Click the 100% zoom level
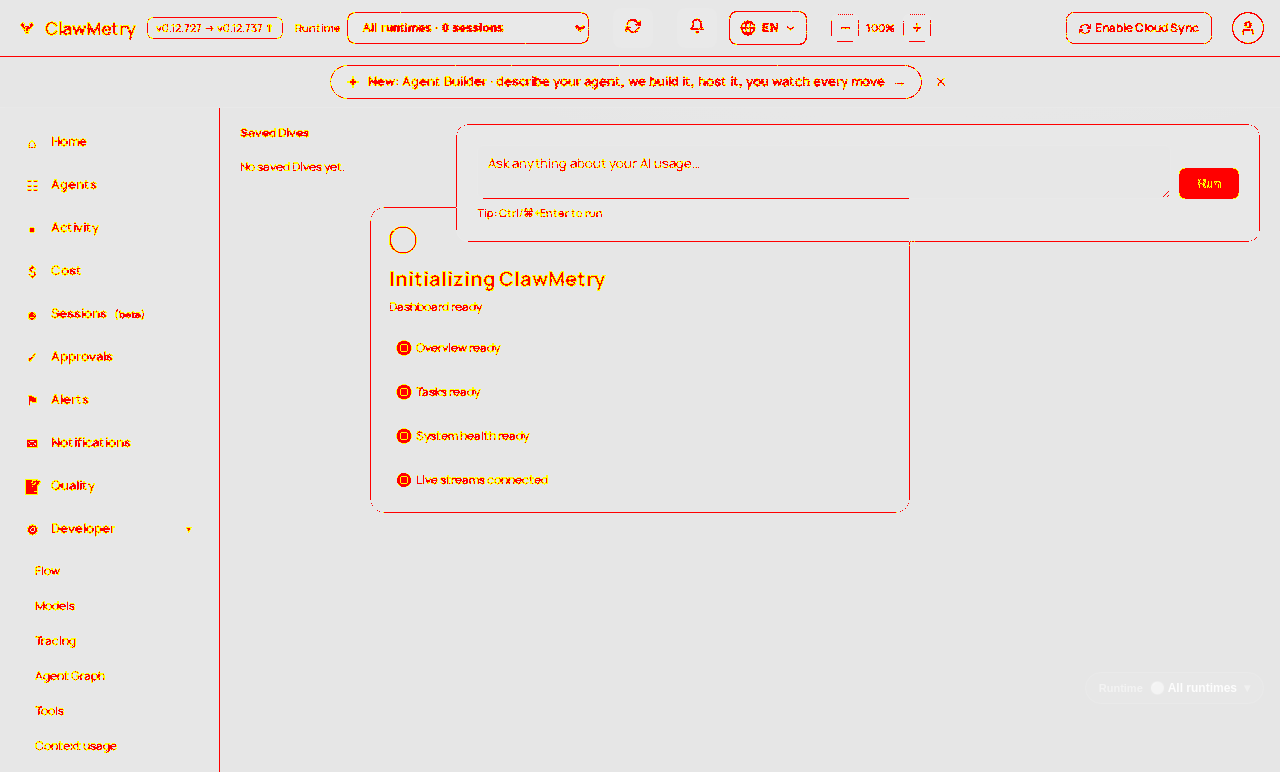 880,28
